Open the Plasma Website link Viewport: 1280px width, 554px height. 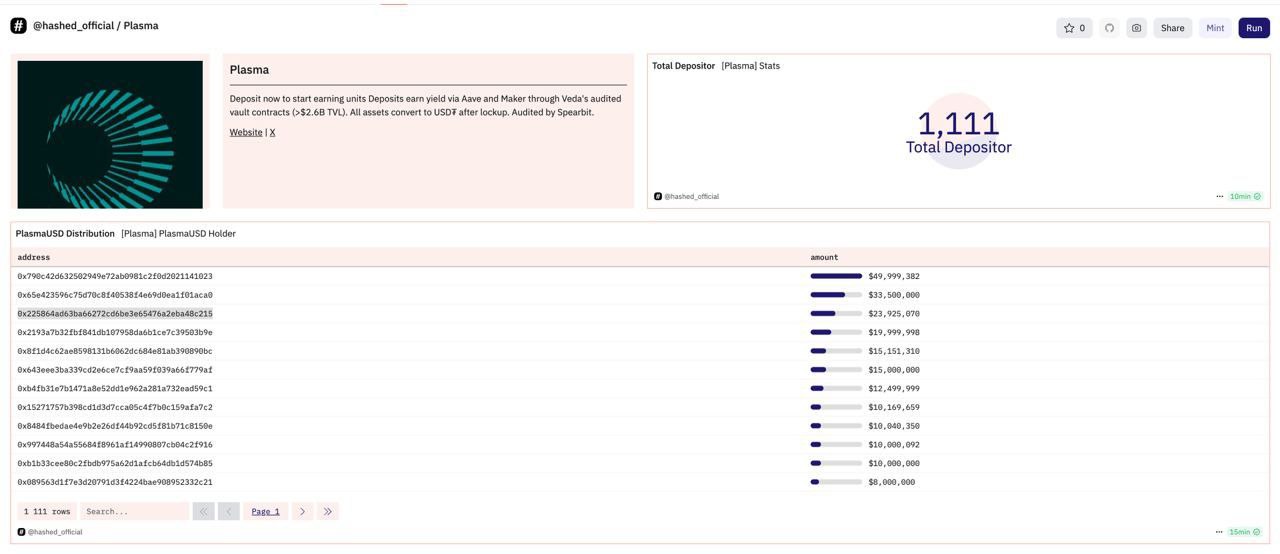coord(246,132)
